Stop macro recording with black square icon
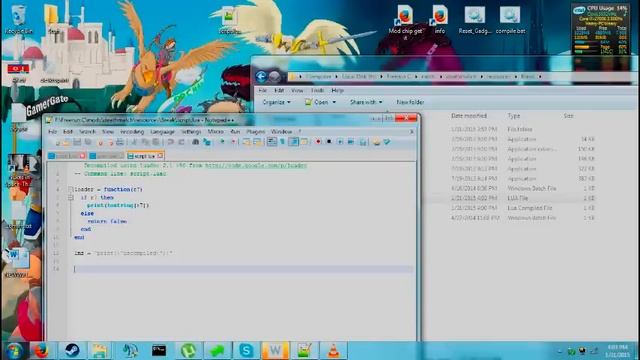The width and height of the screenshot is (640, 360). pos(329,142)
